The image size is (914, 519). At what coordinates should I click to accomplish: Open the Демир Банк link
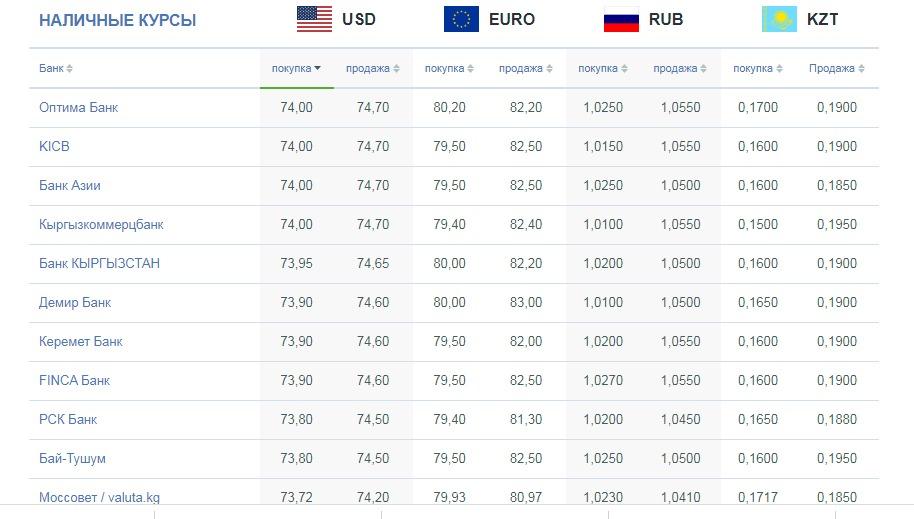75,303
